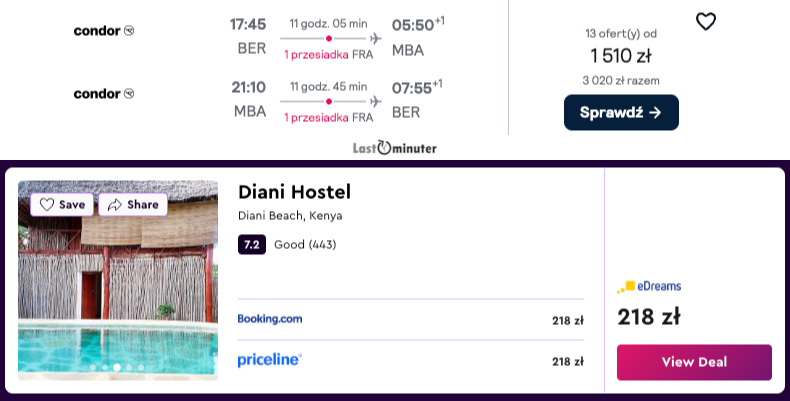Click the hostel pool photo thumbnail
790x401 pixels.
118,280
